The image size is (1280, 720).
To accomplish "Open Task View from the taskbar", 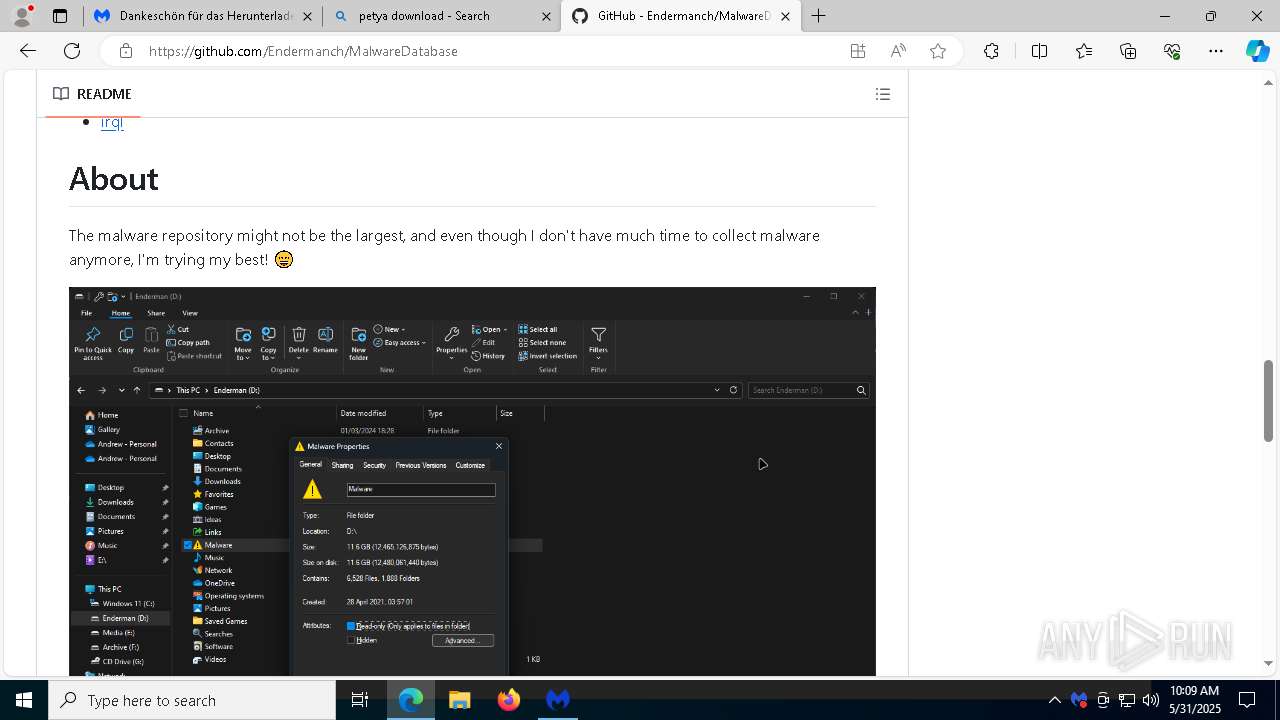I will pos(361,700).
